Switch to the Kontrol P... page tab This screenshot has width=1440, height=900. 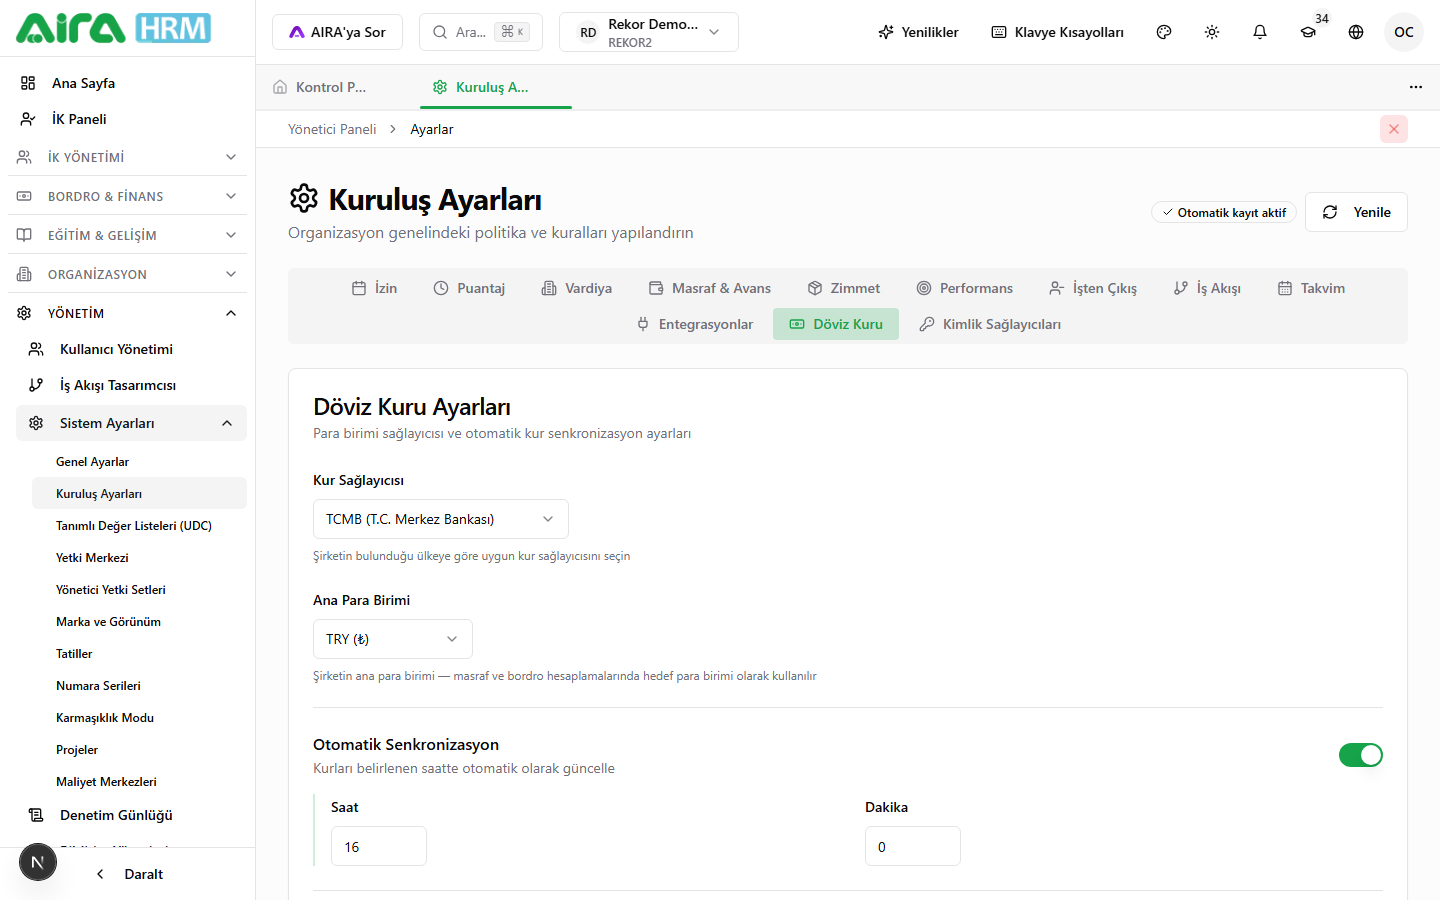331,87
